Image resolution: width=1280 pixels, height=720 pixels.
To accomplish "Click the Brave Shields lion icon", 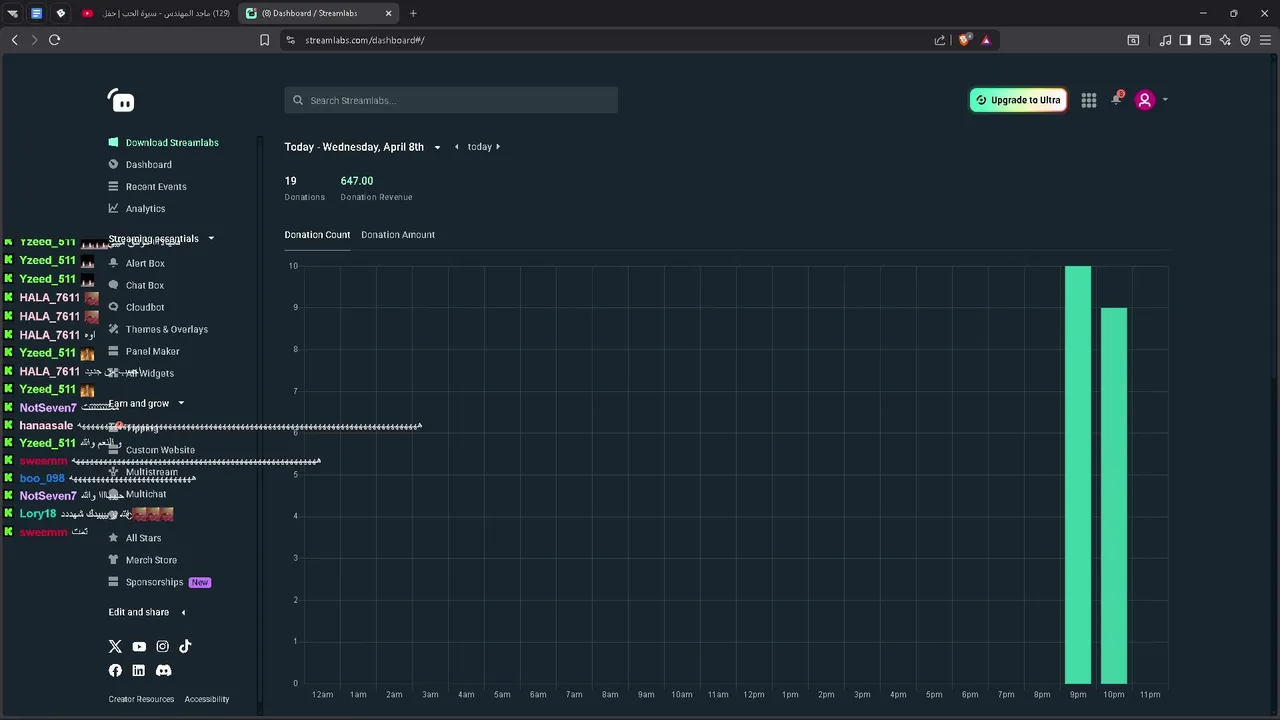I will coord(963,40).
